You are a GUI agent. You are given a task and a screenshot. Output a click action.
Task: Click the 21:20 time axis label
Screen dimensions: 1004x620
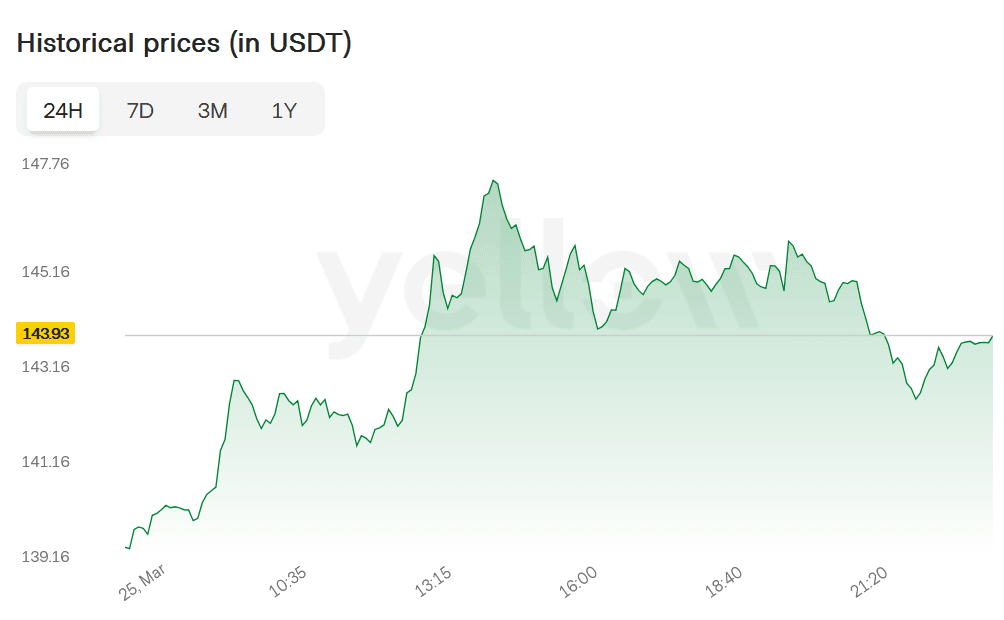(x=869, y=582)
